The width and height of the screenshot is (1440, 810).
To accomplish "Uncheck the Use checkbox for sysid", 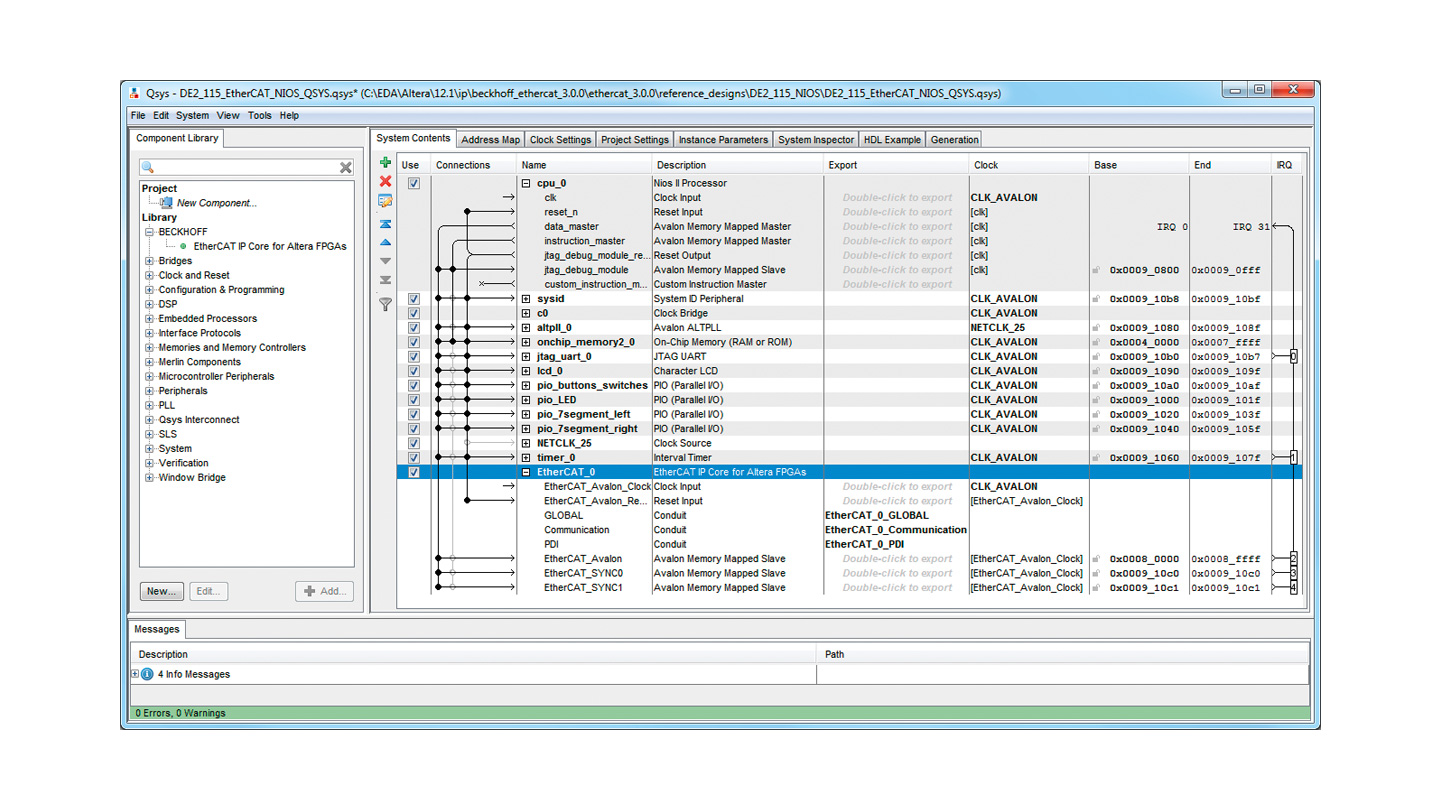I will [414, 299].
